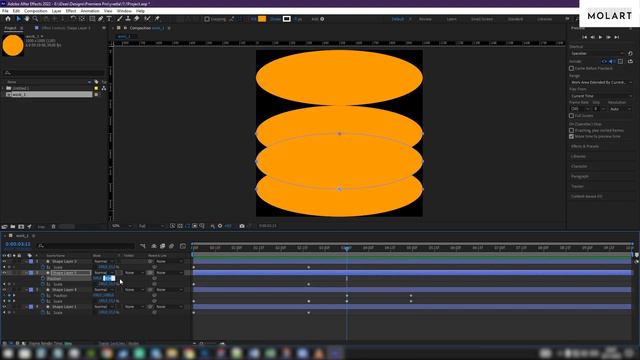Select the Roto Brush tool
The image size is (640, 360).
(x=147, y=19)
